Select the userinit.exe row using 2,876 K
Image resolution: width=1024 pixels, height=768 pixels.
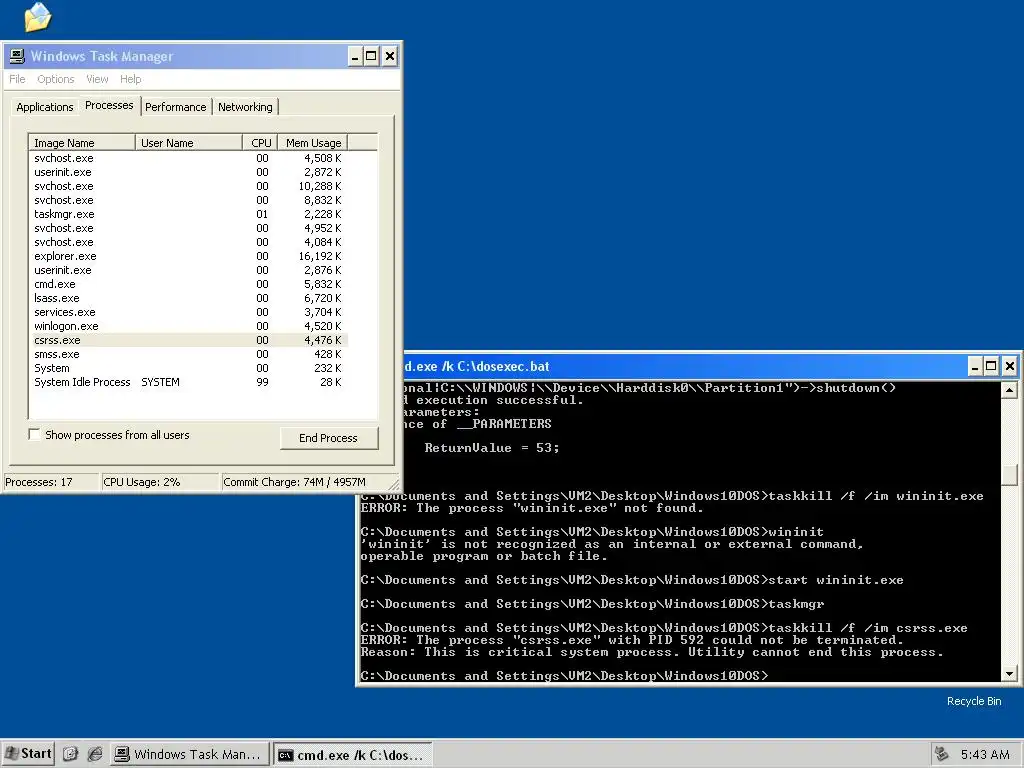pos(189,270)
